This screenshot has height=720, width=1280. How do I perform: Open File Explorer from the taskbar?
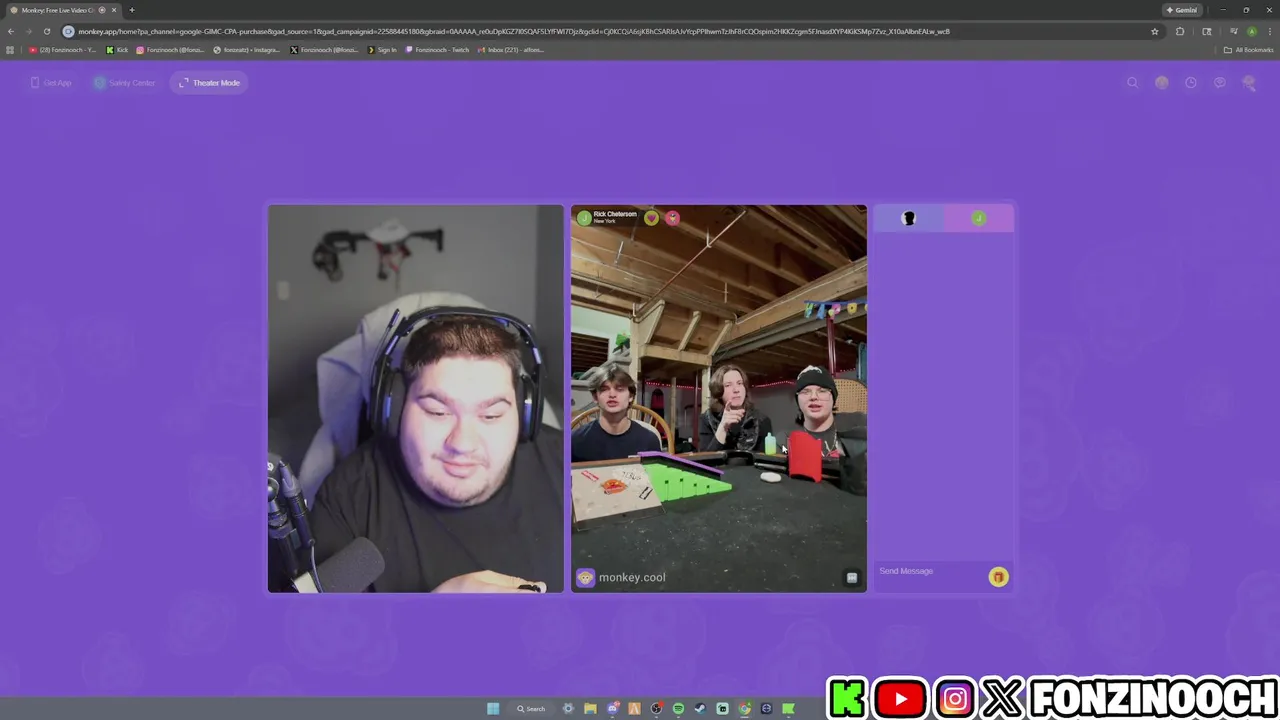point(590,709)
